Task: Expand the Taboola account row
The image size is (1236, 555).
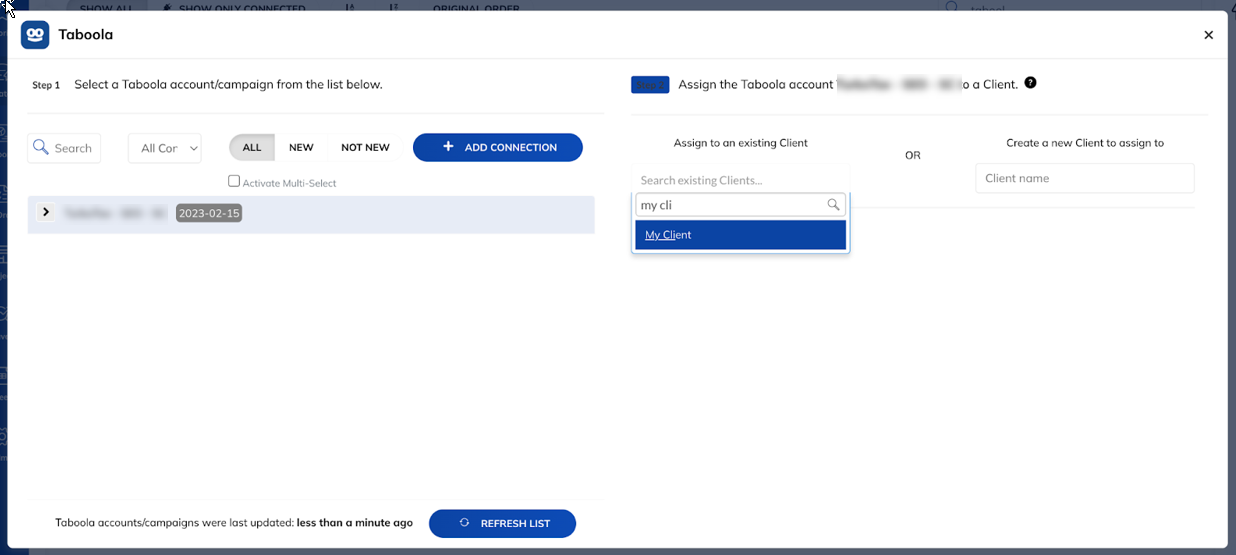Action: tap(45, 212)
